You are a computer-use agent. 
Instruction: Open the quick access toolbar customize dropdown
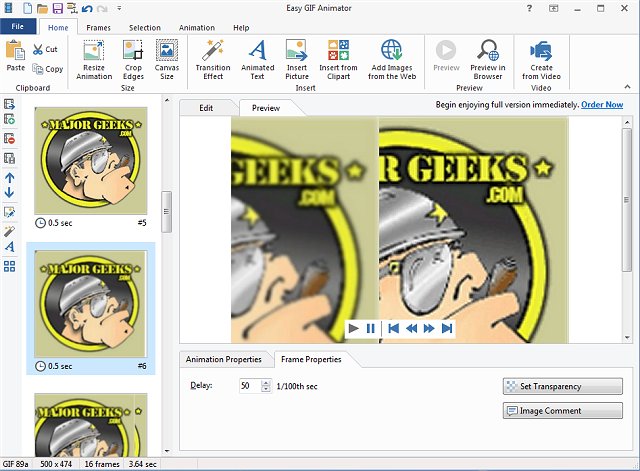tap(119, 8)
